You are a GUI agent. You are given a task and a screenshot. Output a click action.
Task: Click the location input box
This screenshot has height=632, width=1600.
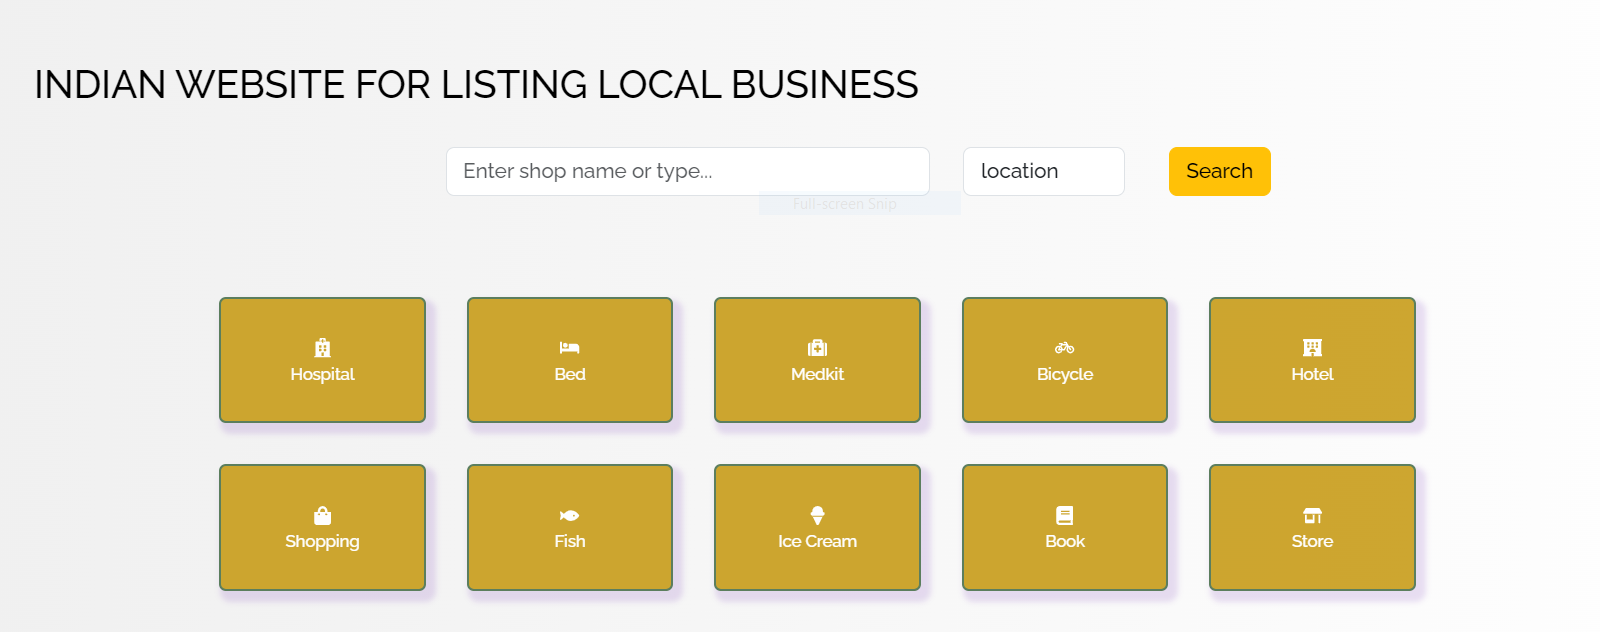1043,171
